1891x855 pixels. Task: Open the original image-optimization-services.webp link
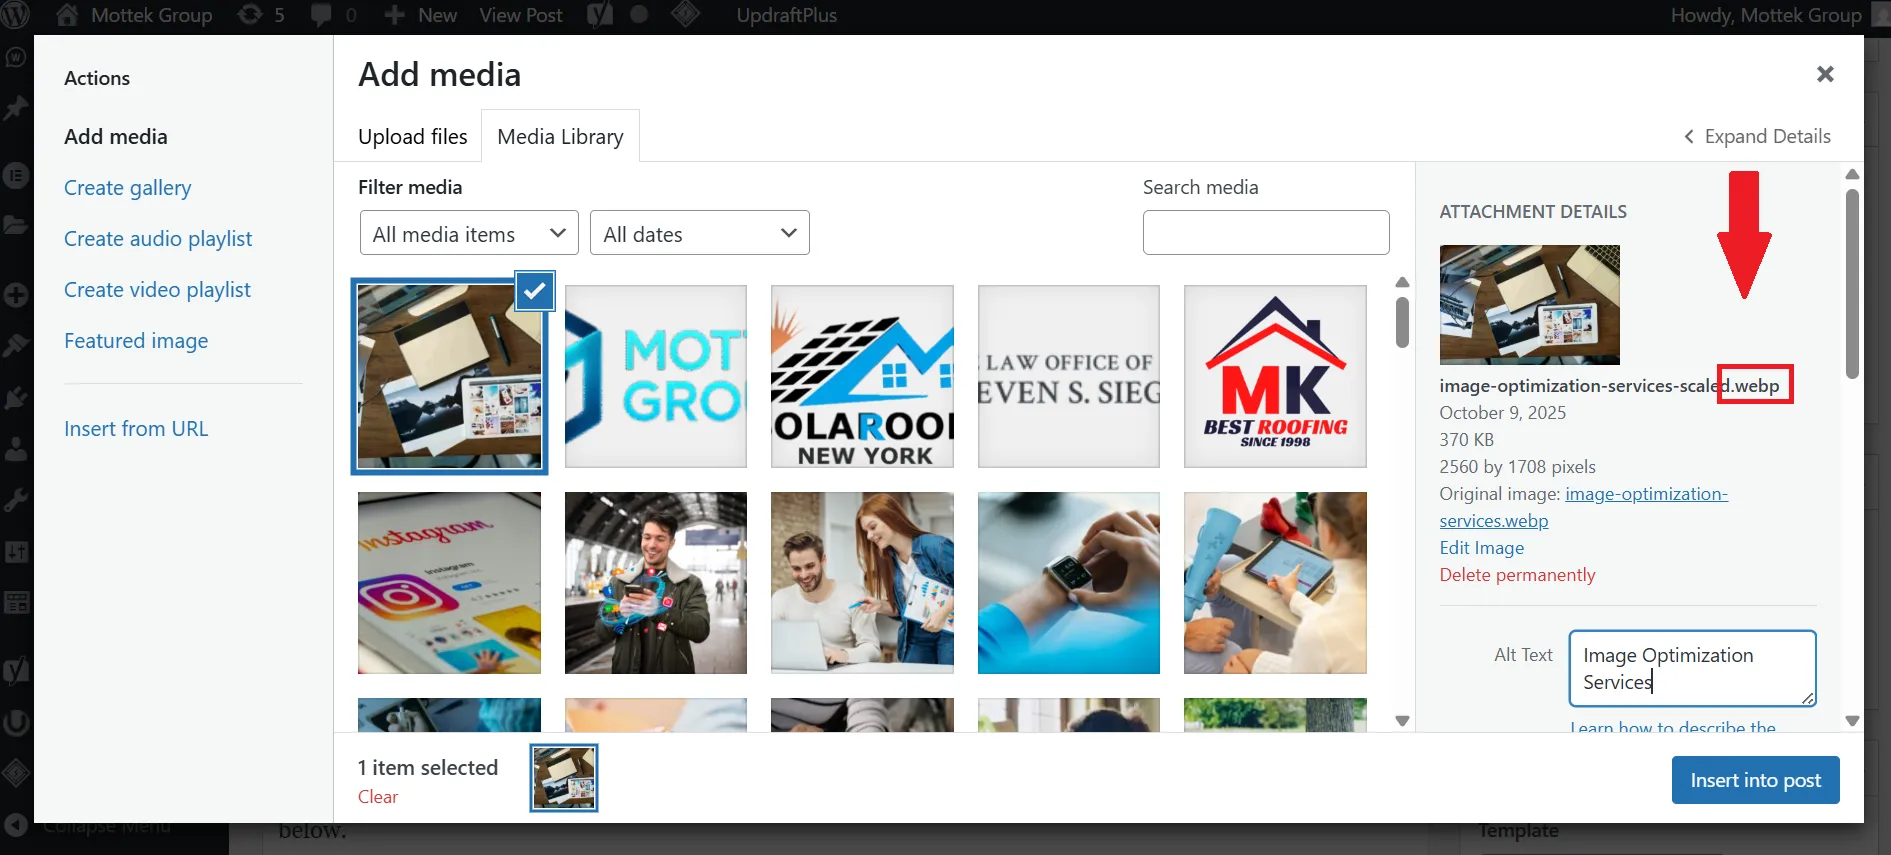(1584, 507)
